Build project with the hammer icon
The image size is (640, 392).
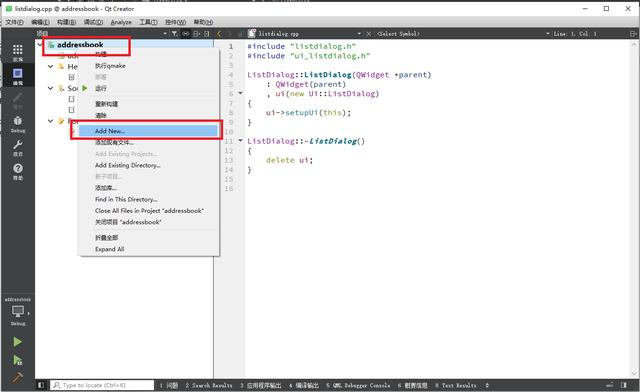click(x=17, y=377)
